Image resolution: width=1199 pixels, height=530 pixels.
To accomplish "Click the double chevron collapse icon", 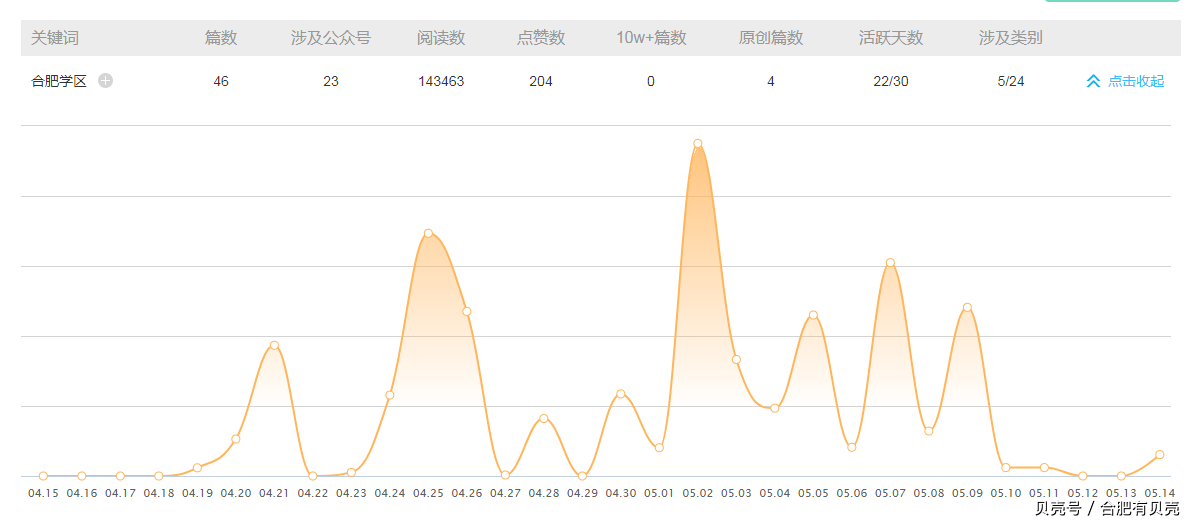I will coord(1093,81).
